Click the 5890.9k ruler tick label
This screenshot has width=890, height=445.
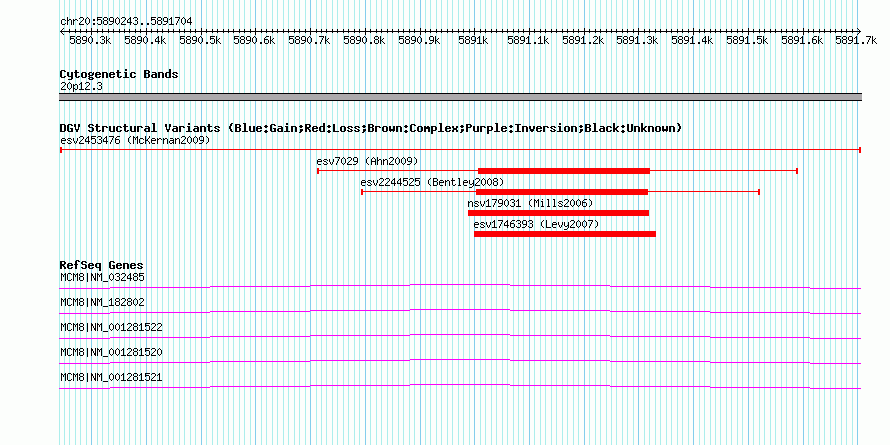419,40
